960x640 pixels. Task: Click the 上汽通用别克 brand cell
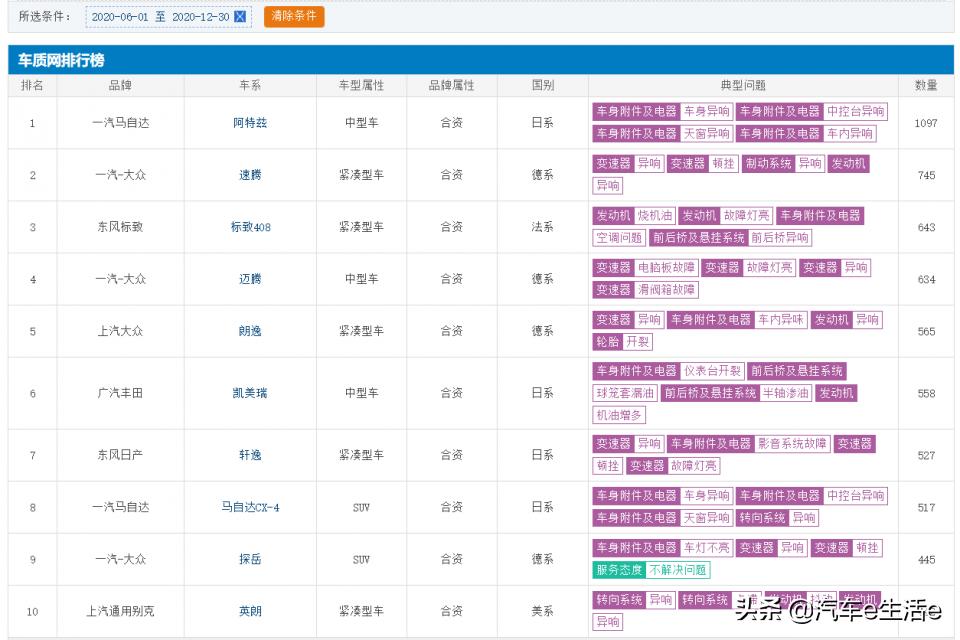point(120,611)
